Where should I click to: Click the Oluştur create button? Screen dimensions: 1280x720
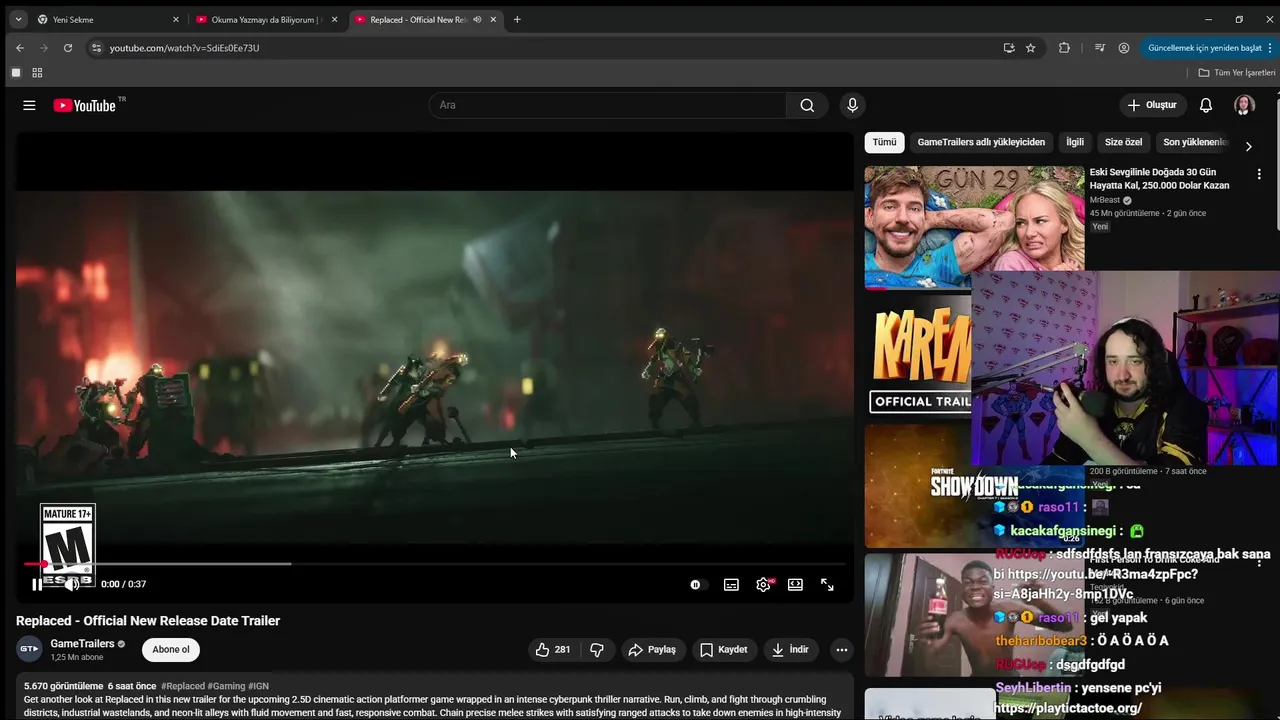point(1152,105)
